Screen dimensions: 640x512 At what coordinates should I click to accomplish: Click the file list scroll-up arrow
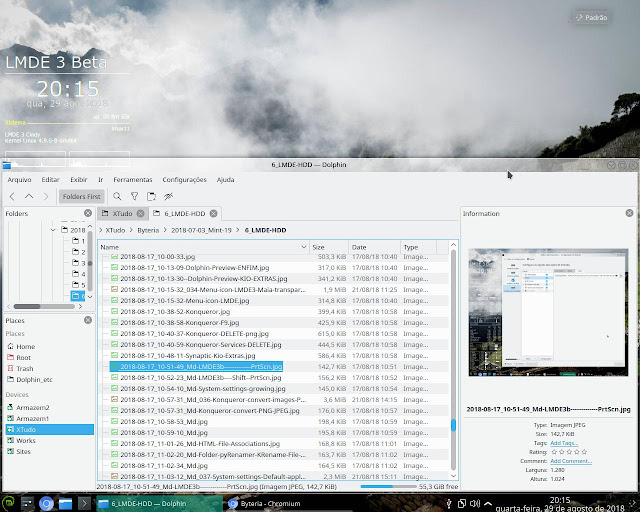453,245
